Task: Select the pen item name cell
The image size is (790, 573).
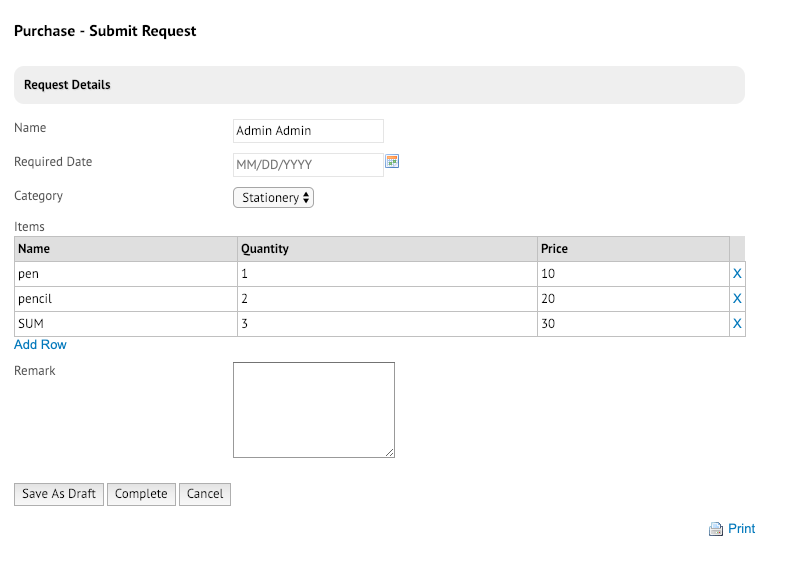Action: [x=125, y=274]
